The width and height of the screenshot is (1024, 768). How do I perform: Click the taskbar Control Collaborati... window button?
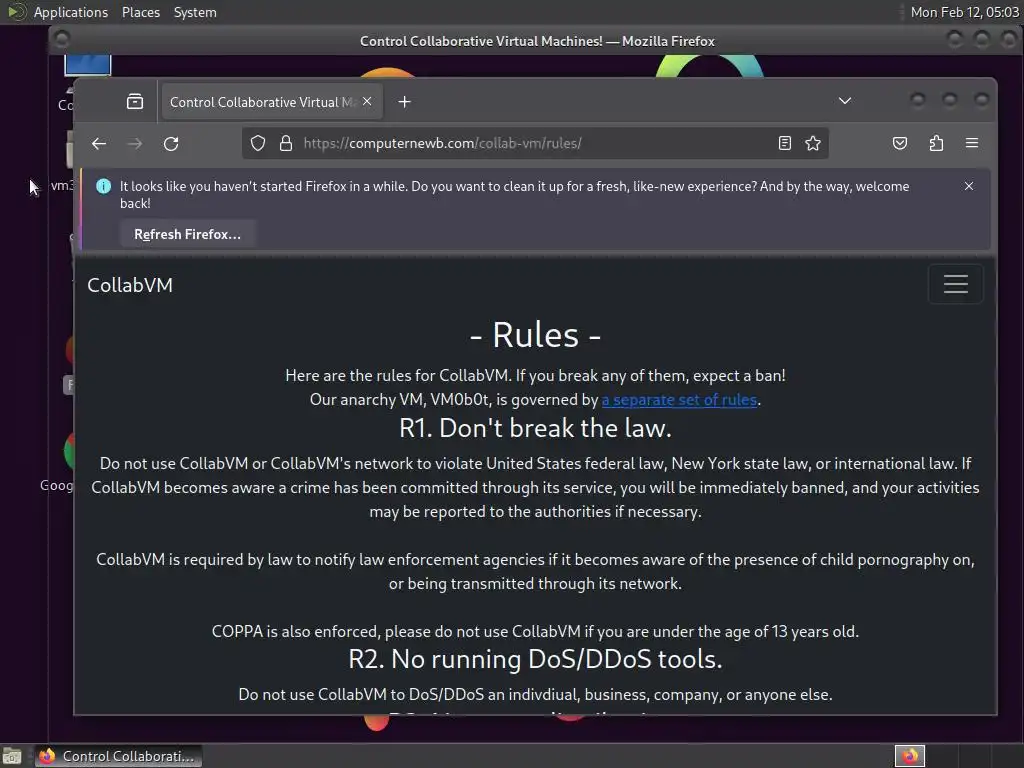coord(118,756)
